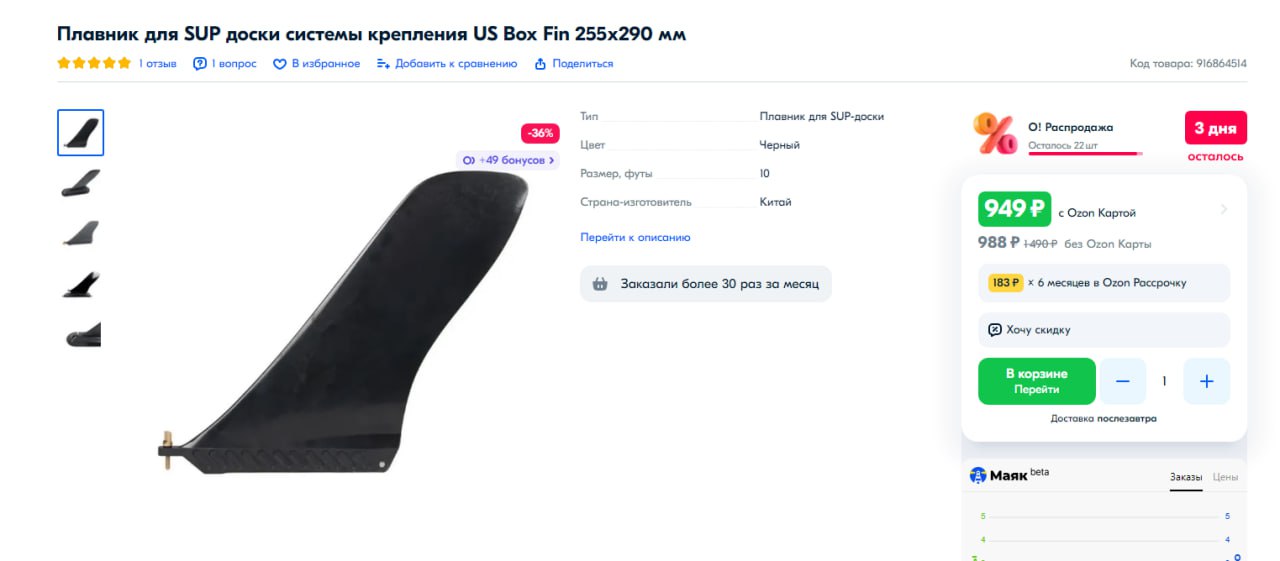Switch to the Цены tab in Маяк
The height and width of the screenshot is (561, 1280).
coord(1225,477)
